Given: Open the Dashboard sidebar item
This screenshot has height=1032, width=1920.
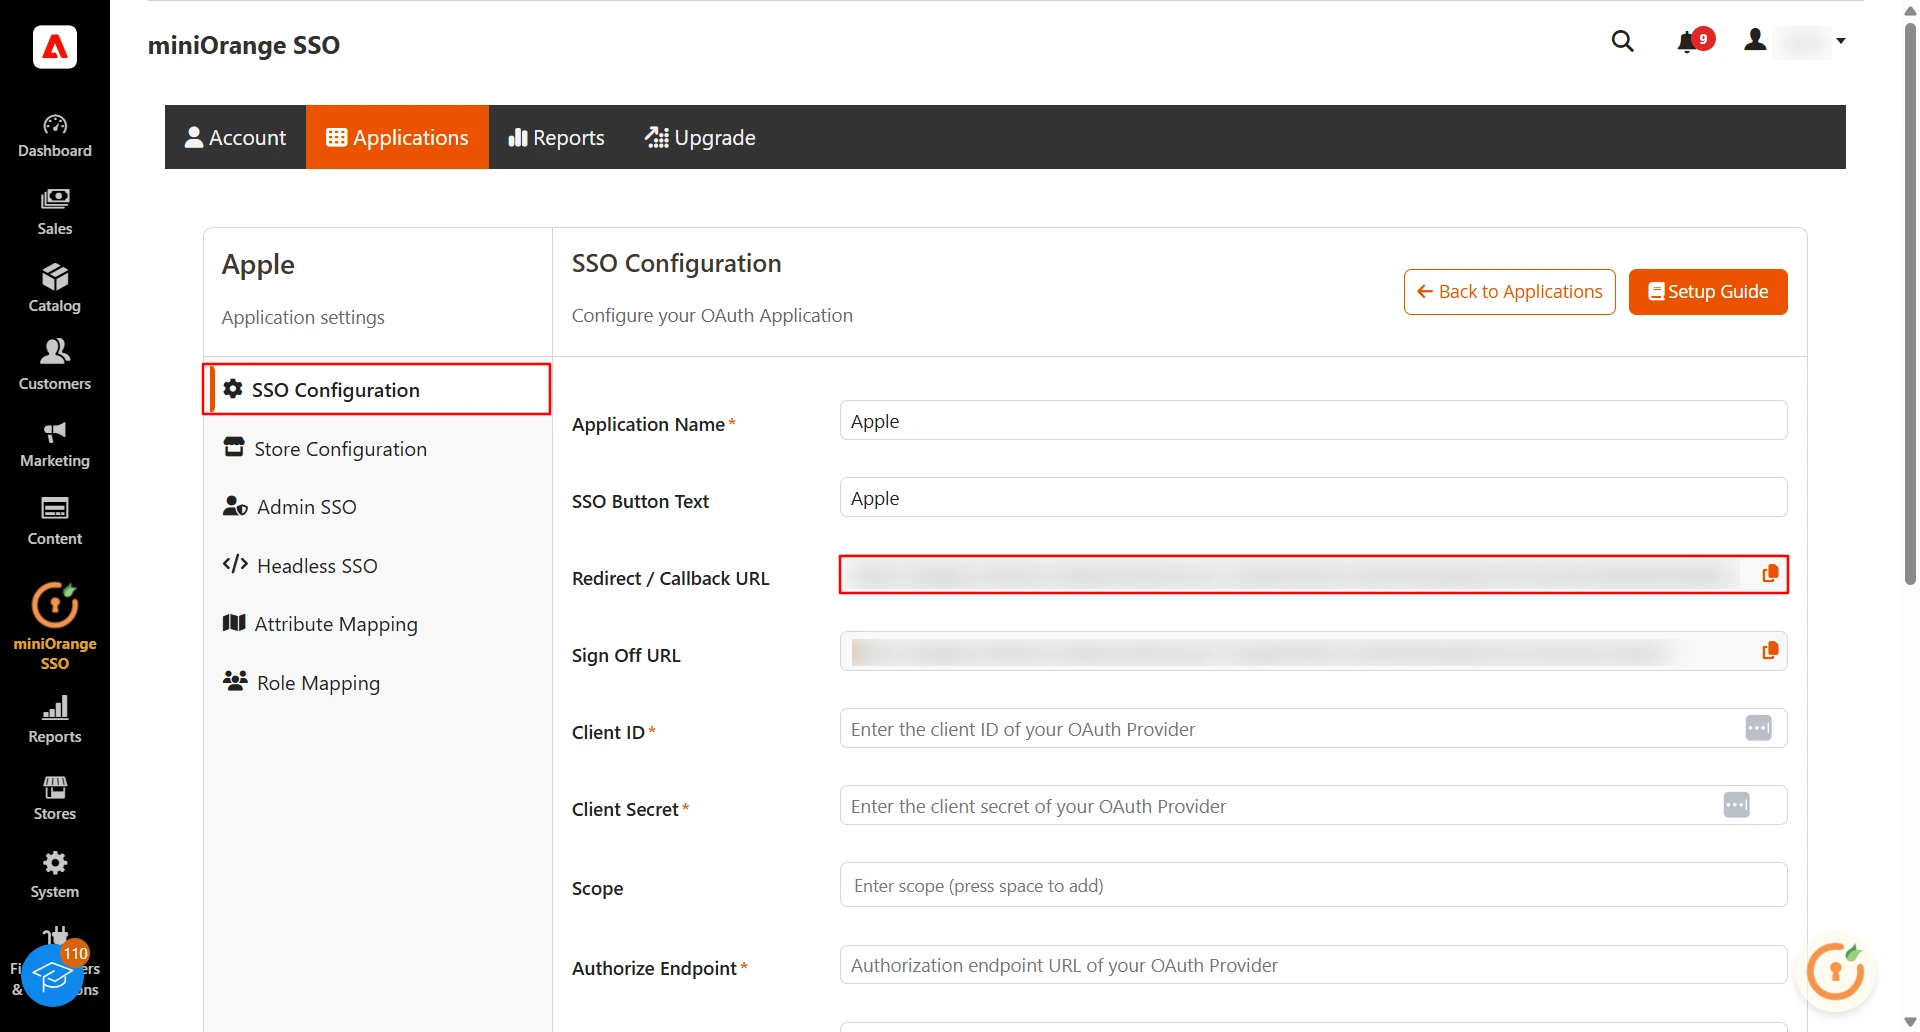Looking at the screenshot, I should click(x=55, y=136).
